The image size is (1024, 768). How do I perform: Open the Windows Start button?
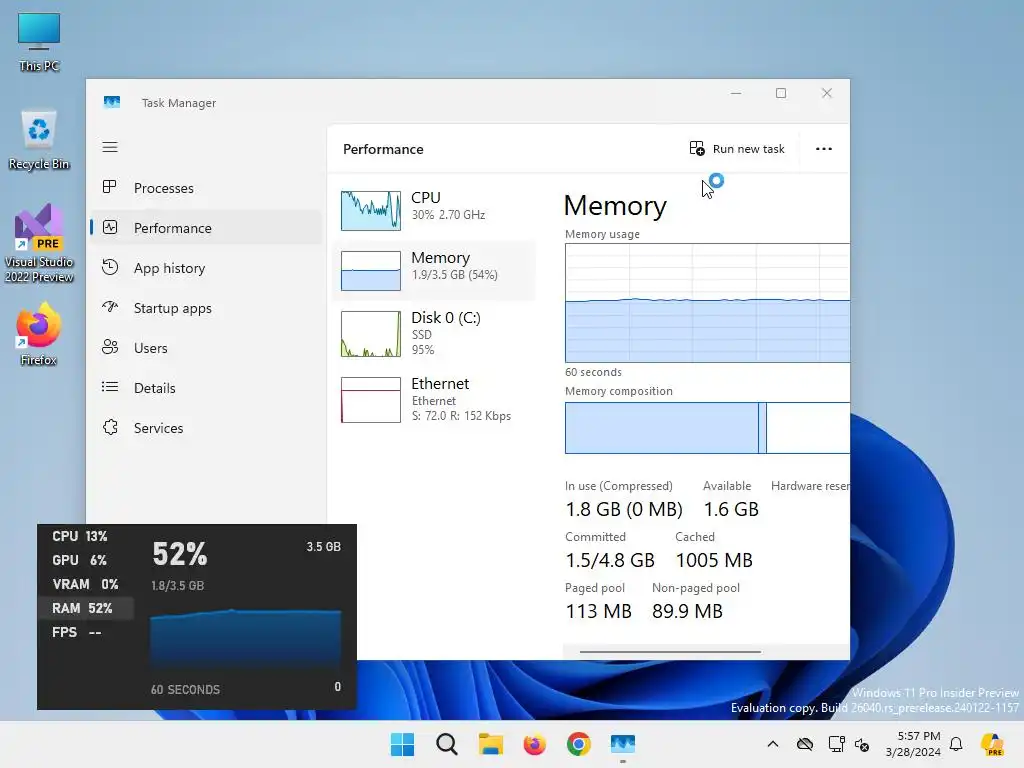[x=402, y=744]
